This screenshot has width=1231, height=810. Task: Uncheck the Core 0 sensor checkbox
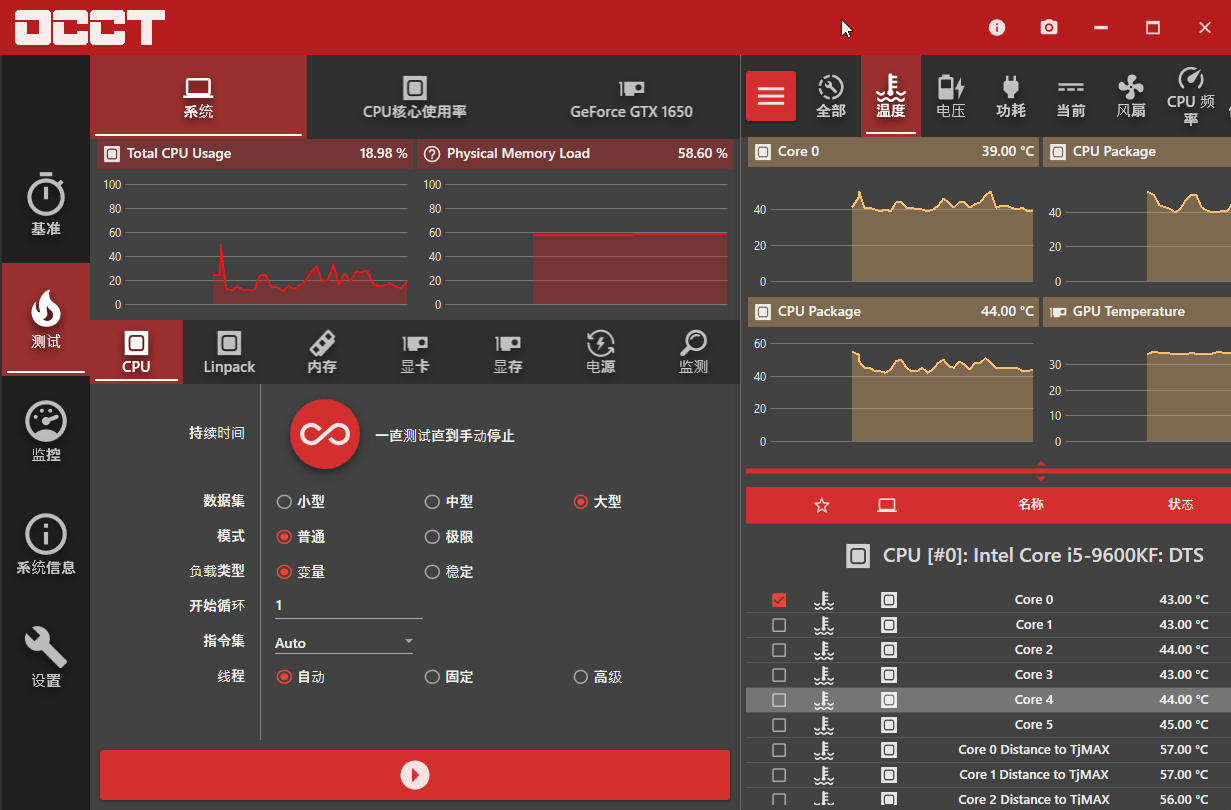(779, 600)
